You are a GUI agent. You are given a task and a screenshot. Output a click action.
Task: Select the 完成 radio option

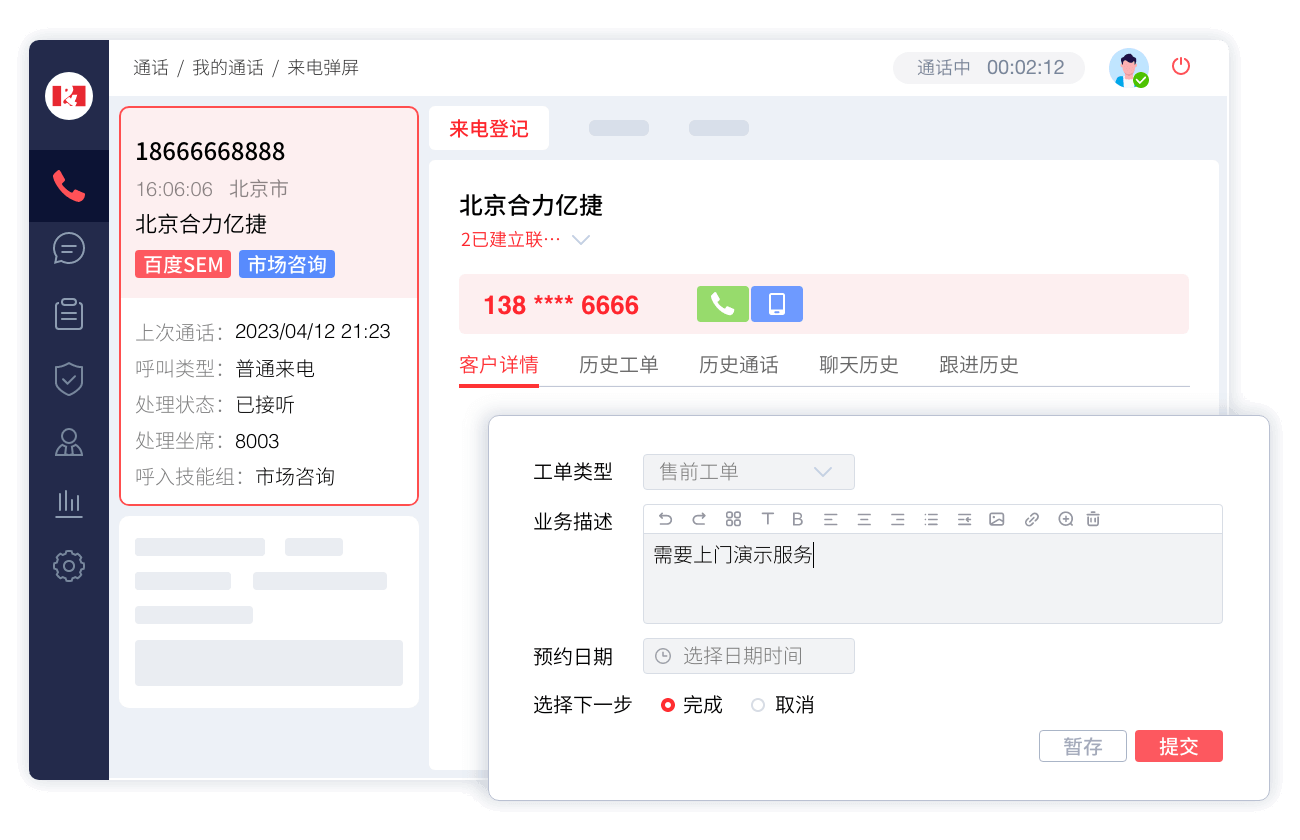[668, 705]
